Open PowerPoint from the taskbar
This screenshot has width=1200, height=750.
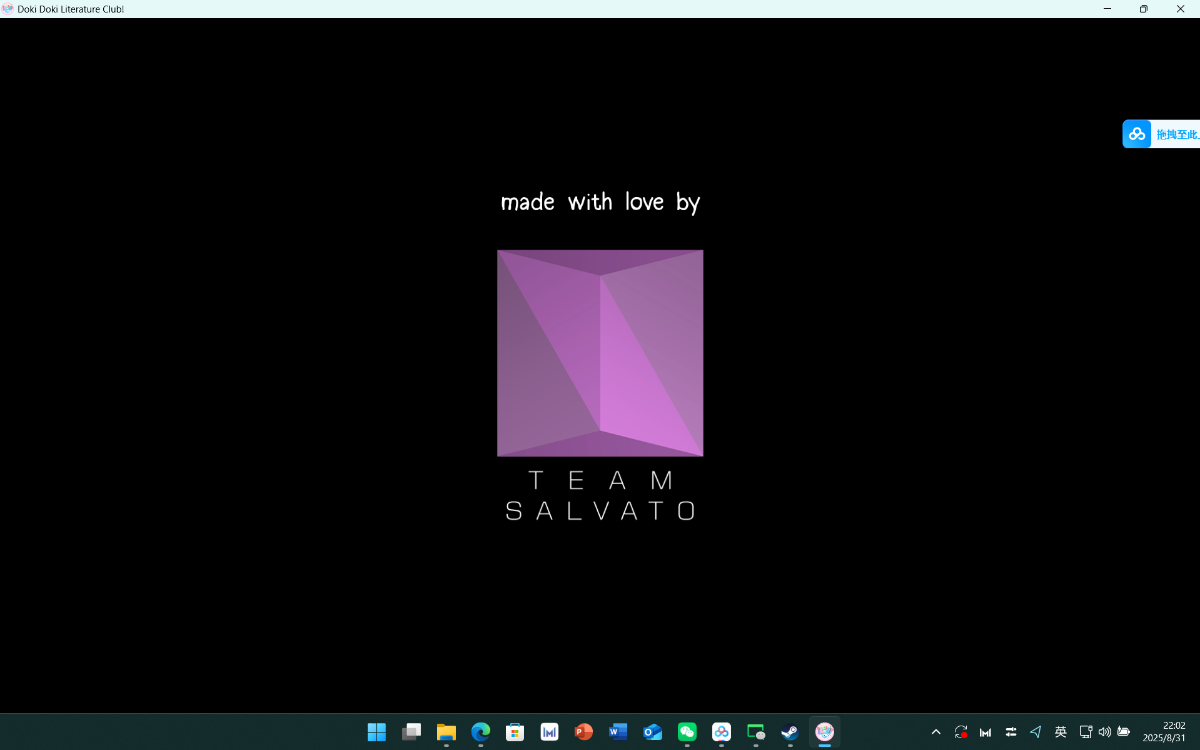pyautogui.click(x=584, y=732)
